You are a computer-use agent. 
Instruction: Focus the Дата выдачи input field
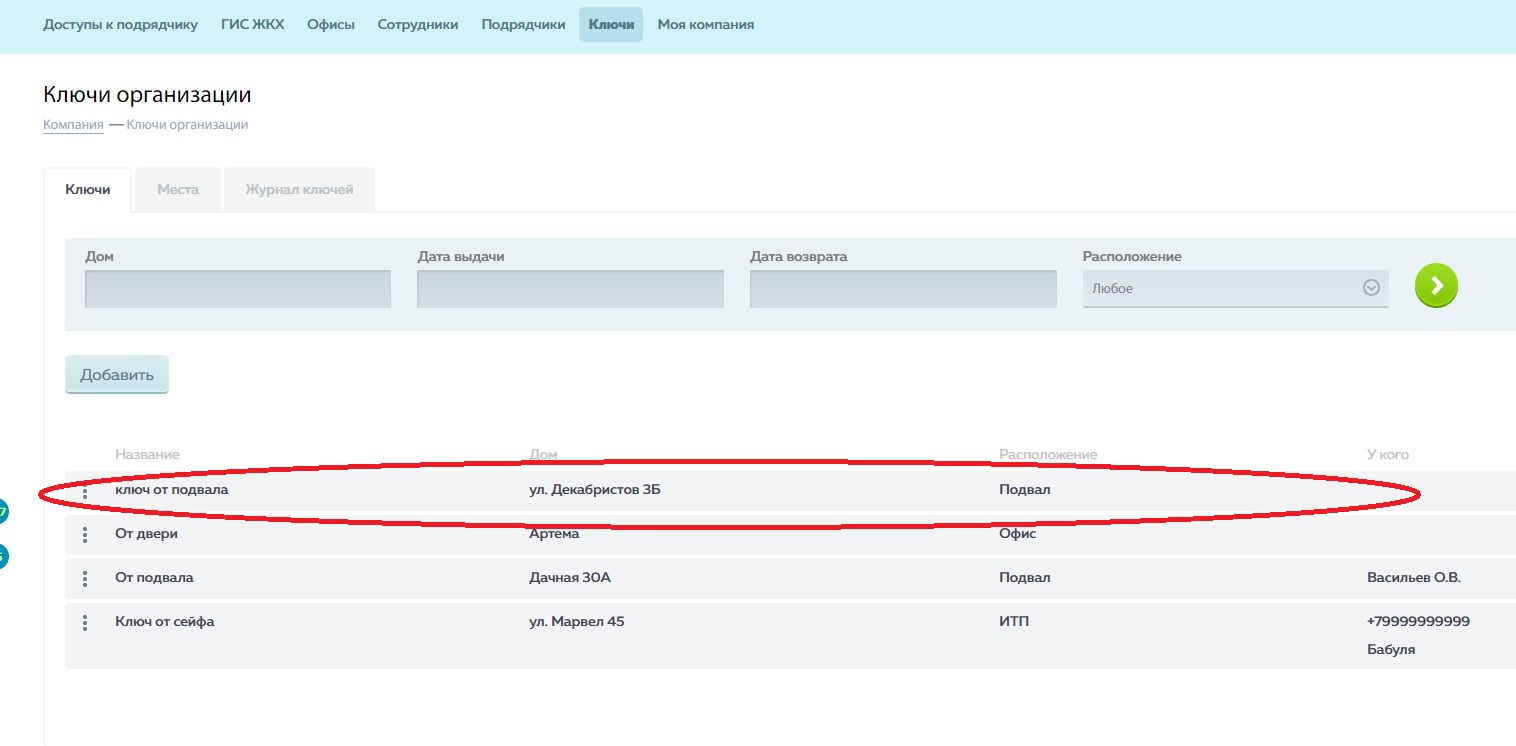pos(570,289)
